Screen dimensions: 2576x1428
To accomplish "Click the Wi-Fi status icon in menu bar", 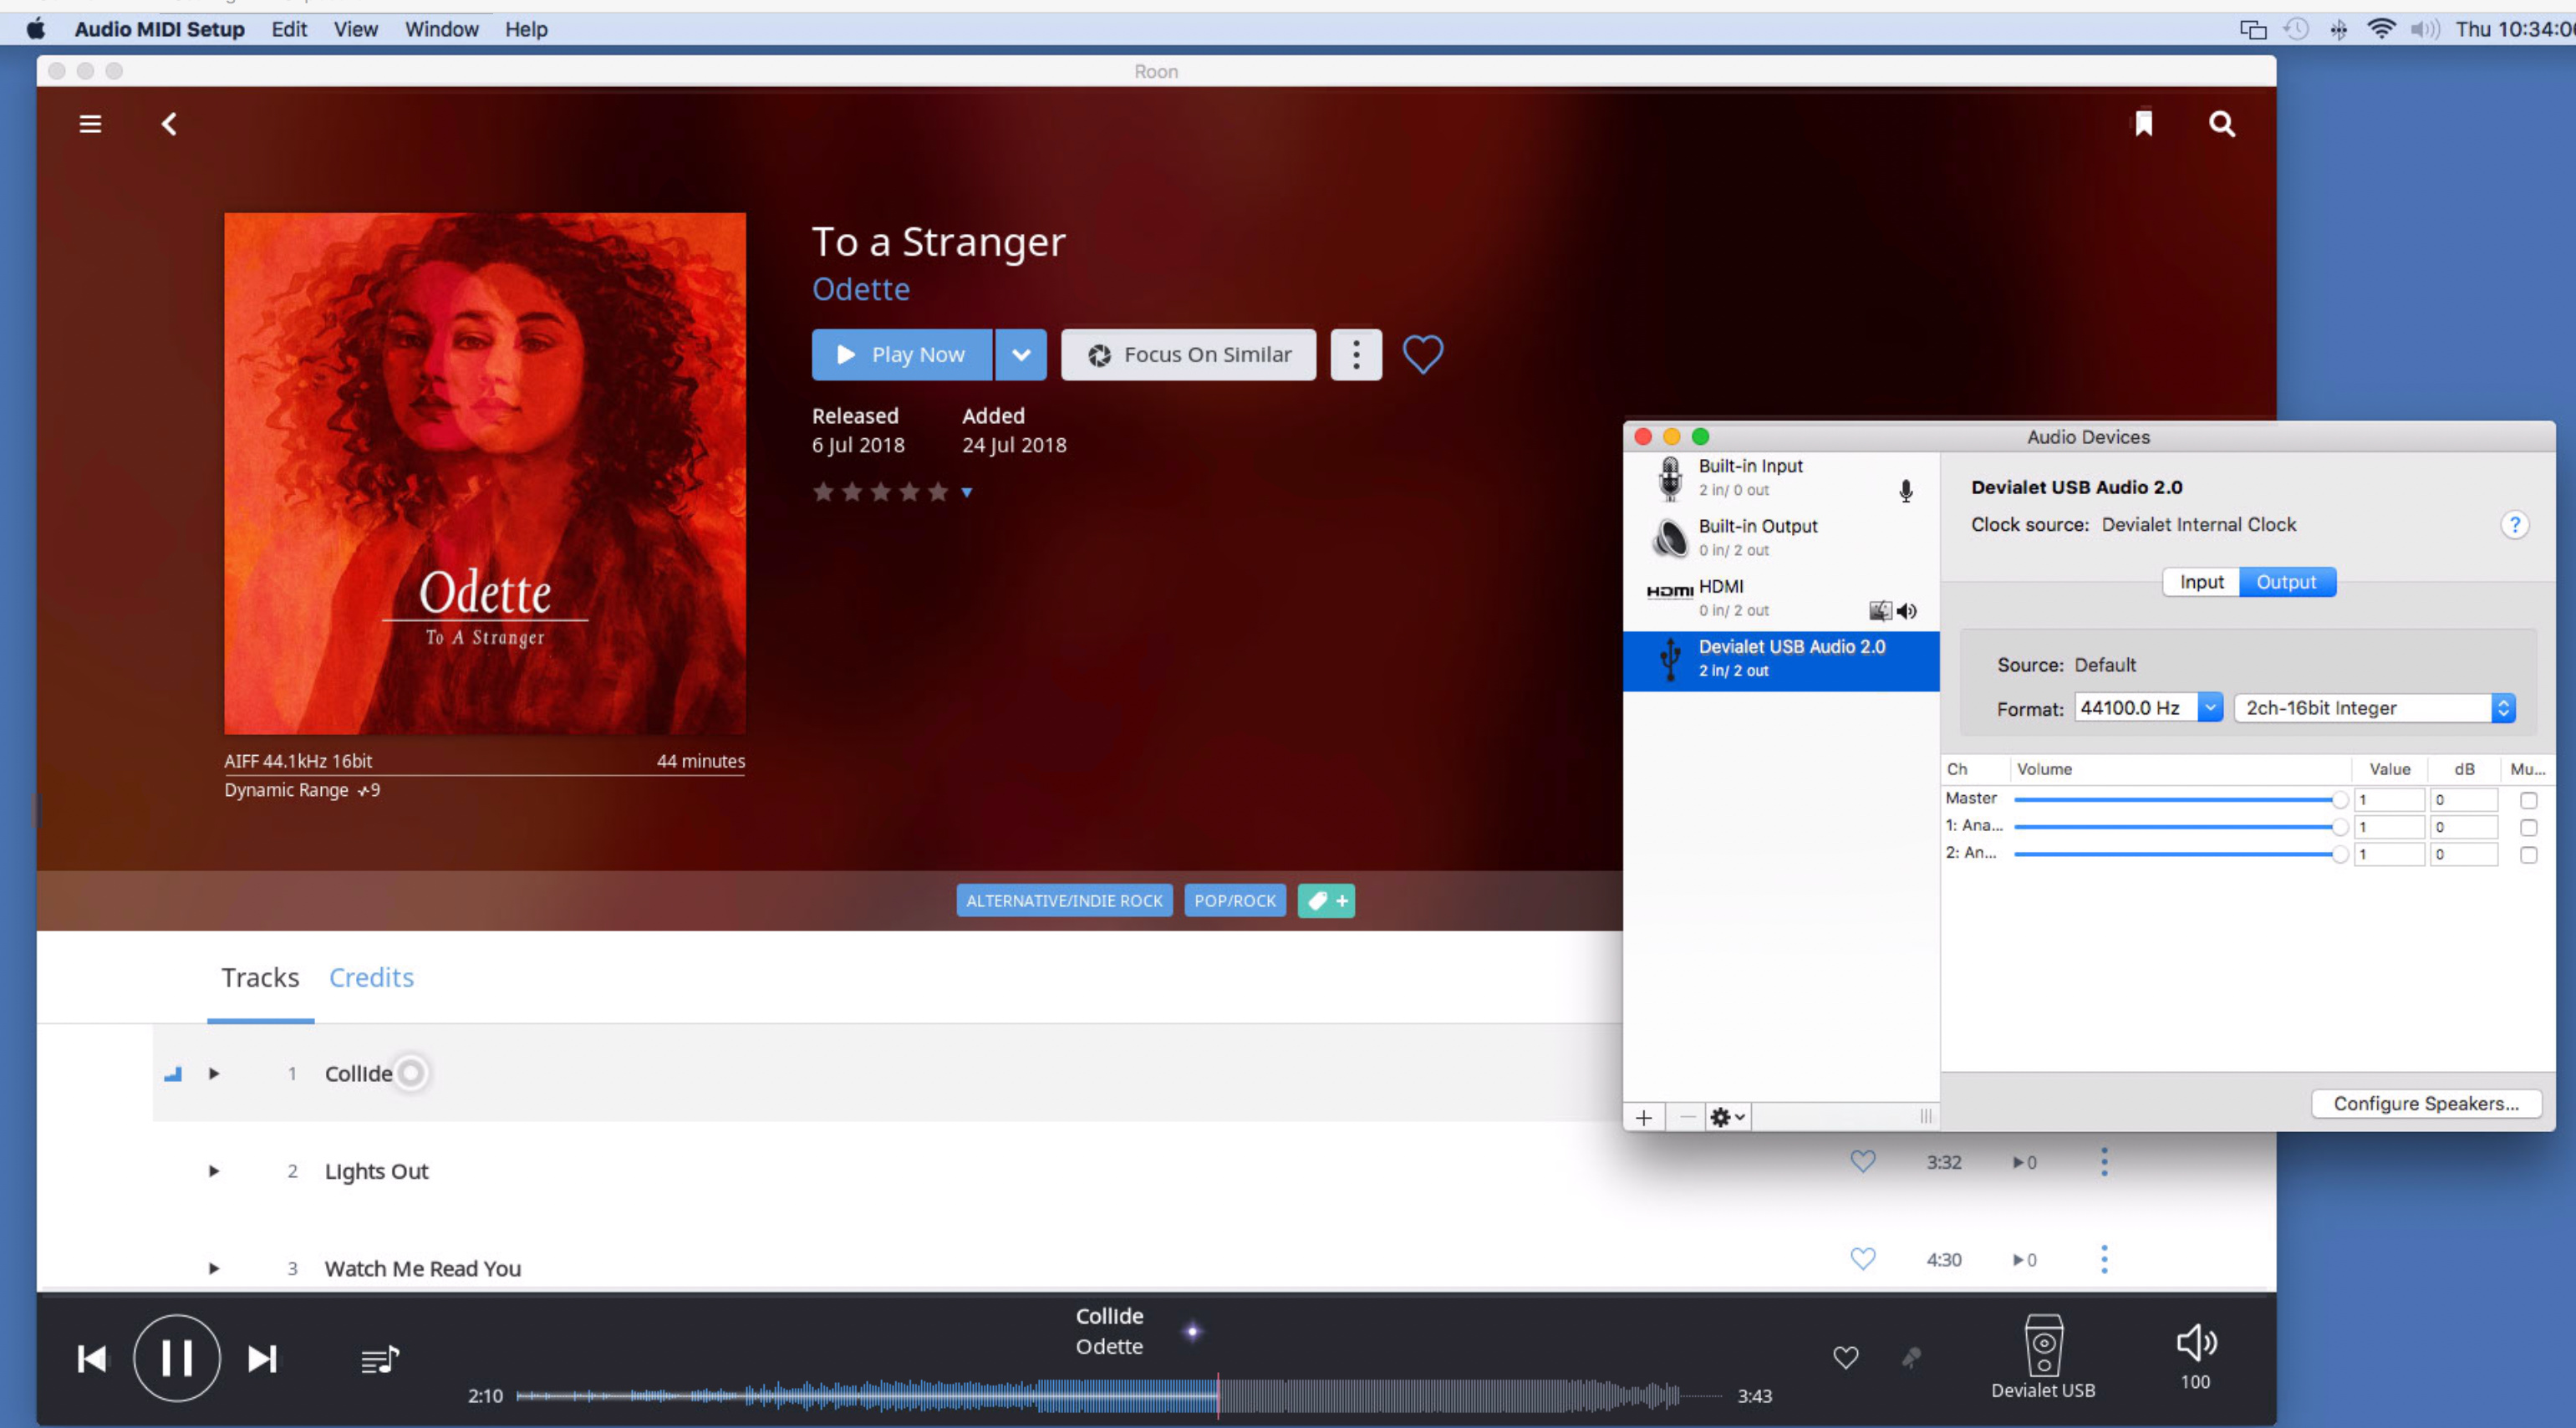I will pyautogui.click(x=2381, y=29).
